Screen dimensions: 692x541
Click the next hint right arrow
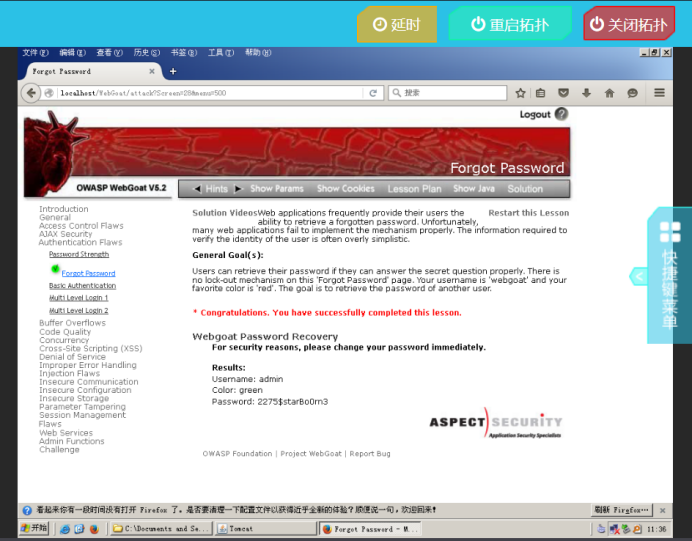tap(238, 189)
